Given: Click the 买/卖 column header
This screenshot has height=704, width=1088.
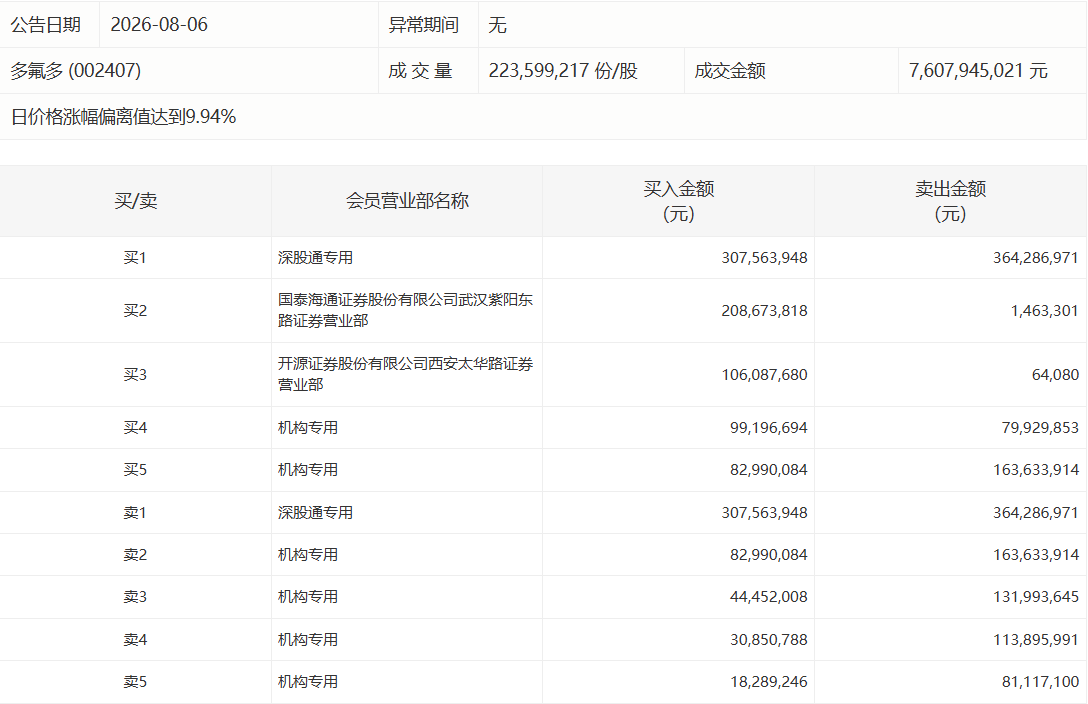Looking at the screenshot, I should (135, 201).
